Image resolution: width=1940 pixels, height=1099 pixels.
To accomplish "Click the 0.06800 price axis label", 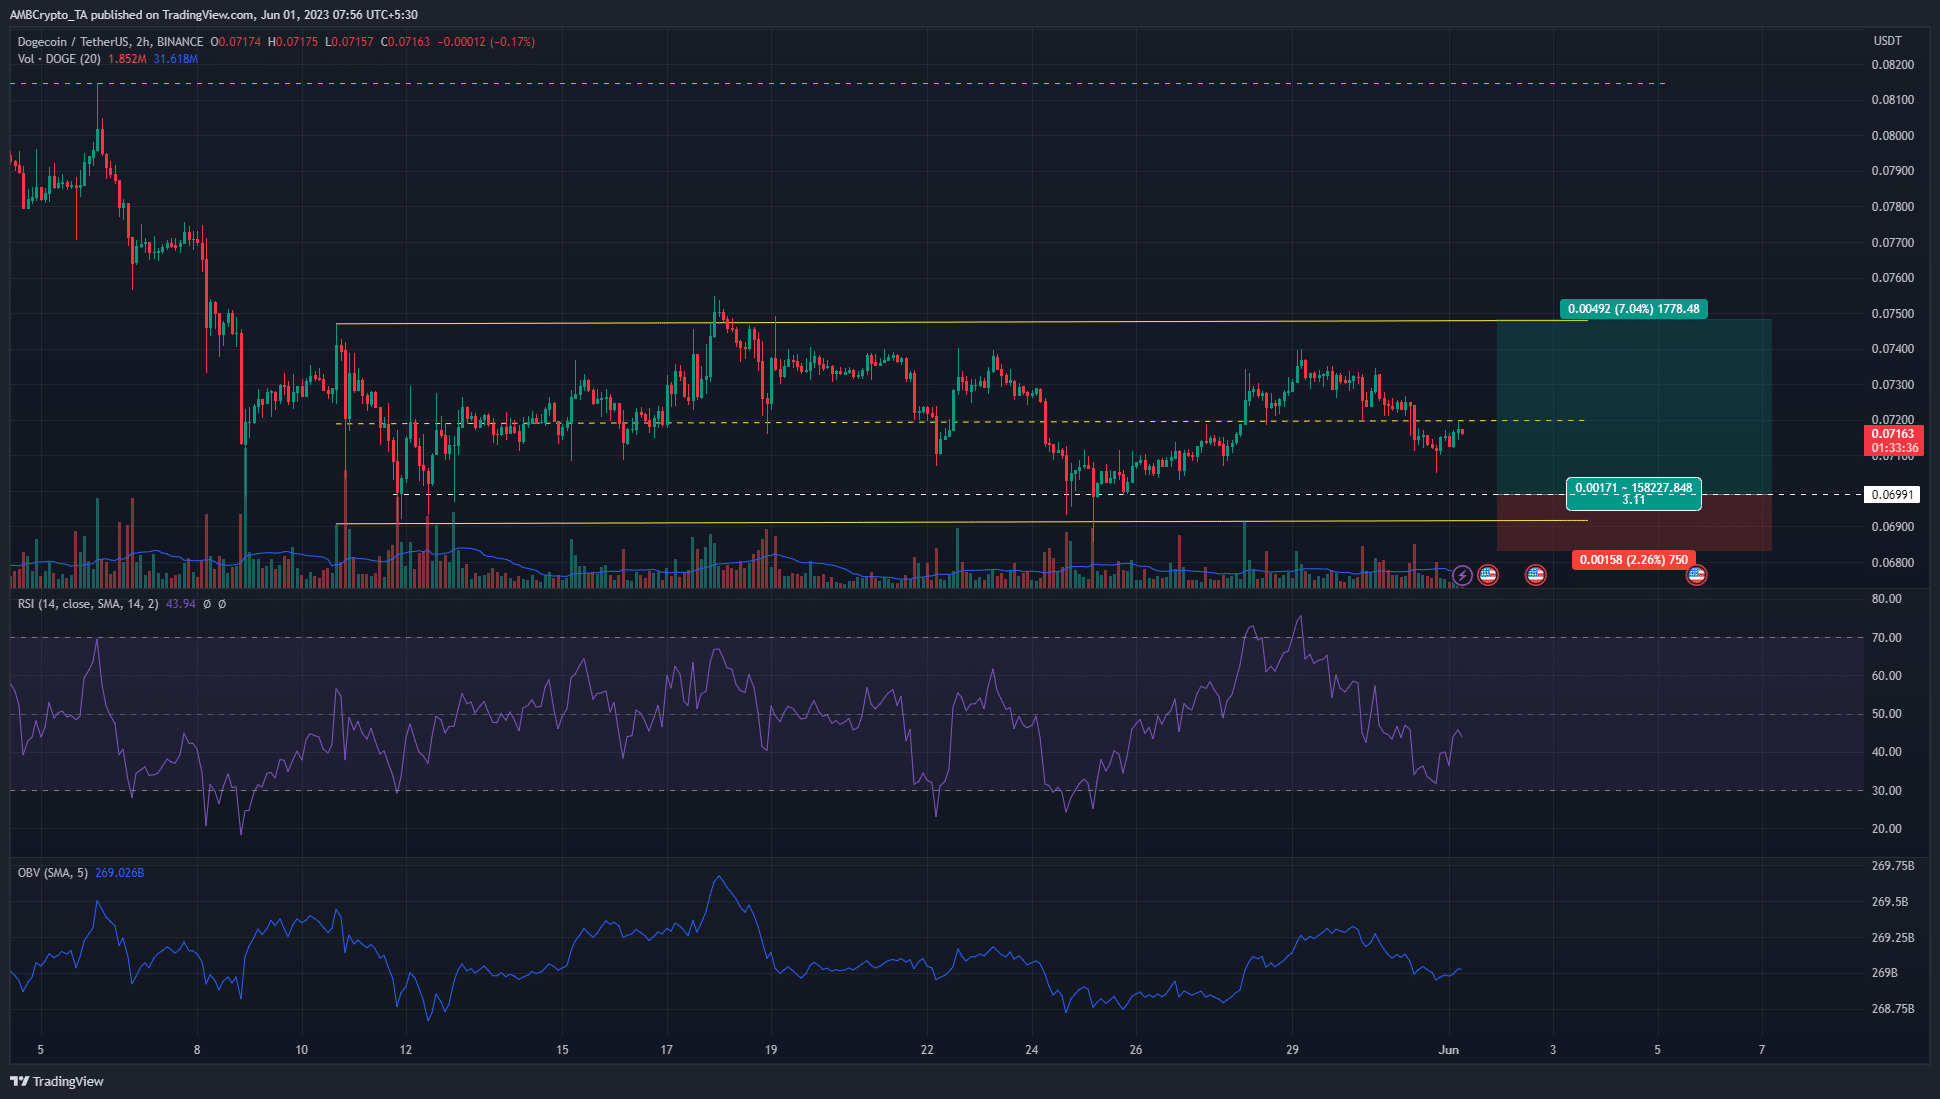I will (x=1893, y=563).
